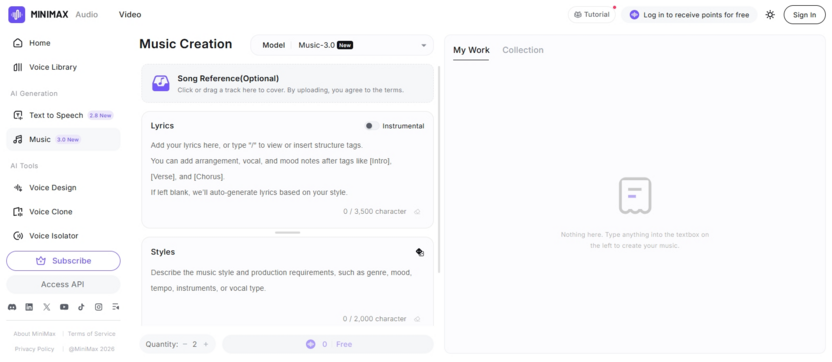Click the Song Reference upload area
Screen dimensions: 832x362
[287, 83]
